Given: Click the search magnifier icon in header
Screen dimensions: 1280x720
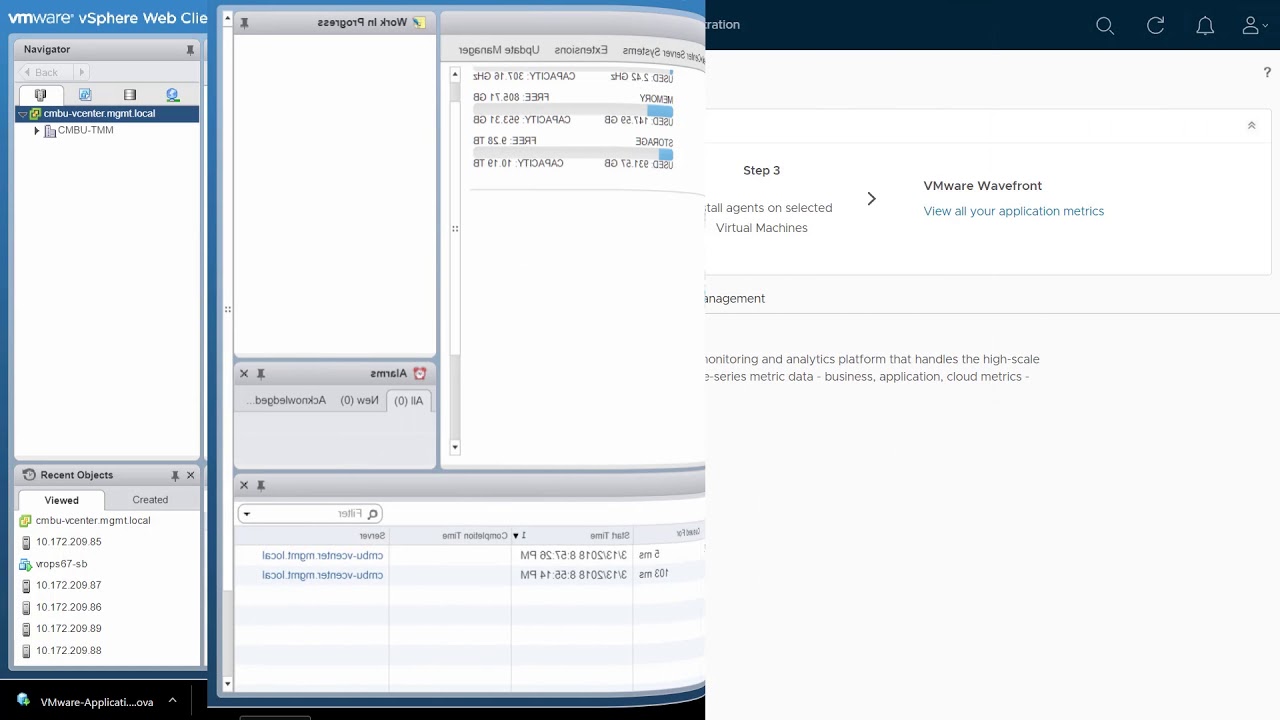Looking at the screenshot, I should [x=1105, y=26].
